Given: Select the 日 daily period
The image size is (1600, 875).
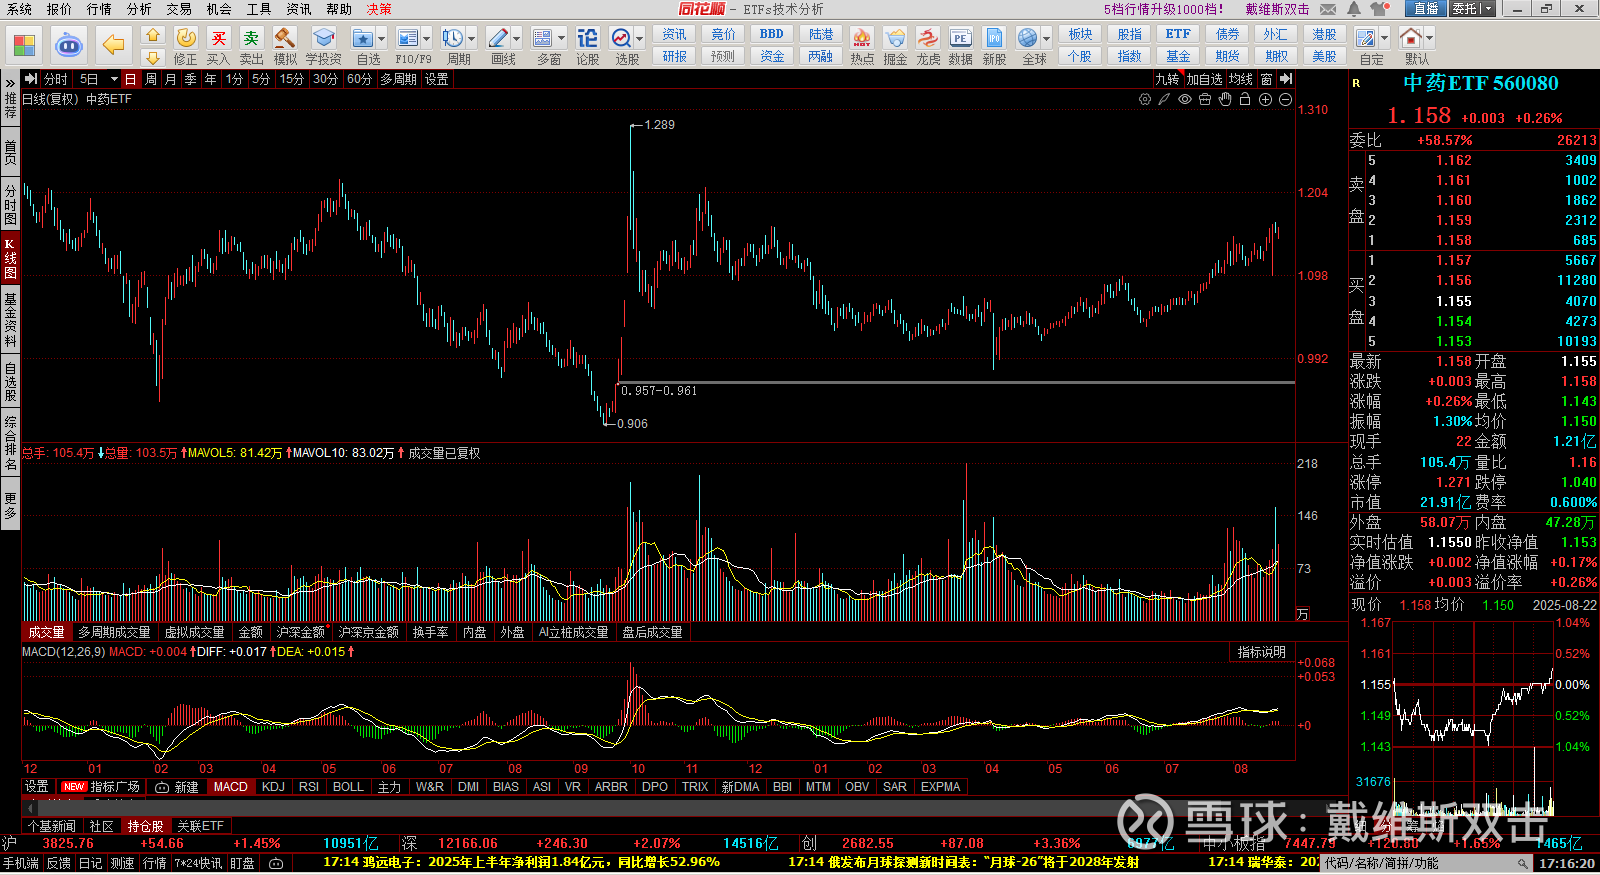Looking at the screenshot, I should click(130, 79).
